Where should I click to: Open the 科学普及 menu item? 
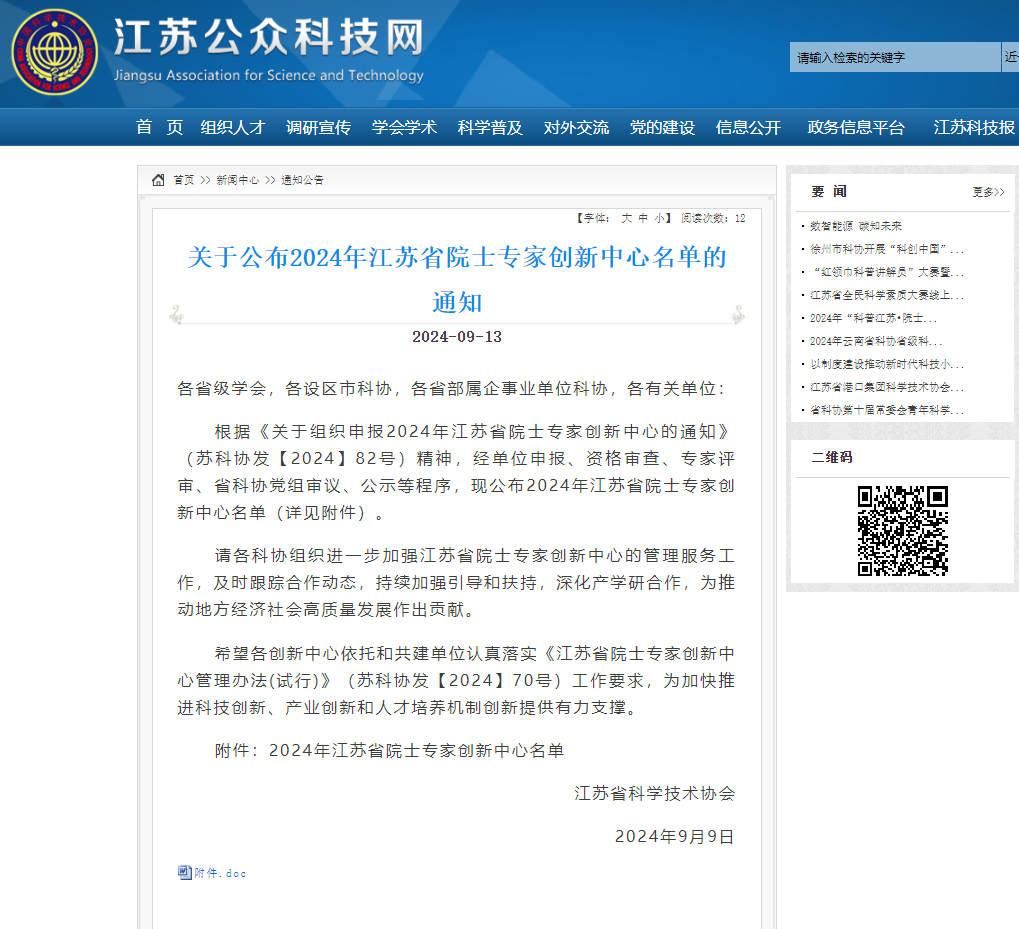[x=490, y=127]
